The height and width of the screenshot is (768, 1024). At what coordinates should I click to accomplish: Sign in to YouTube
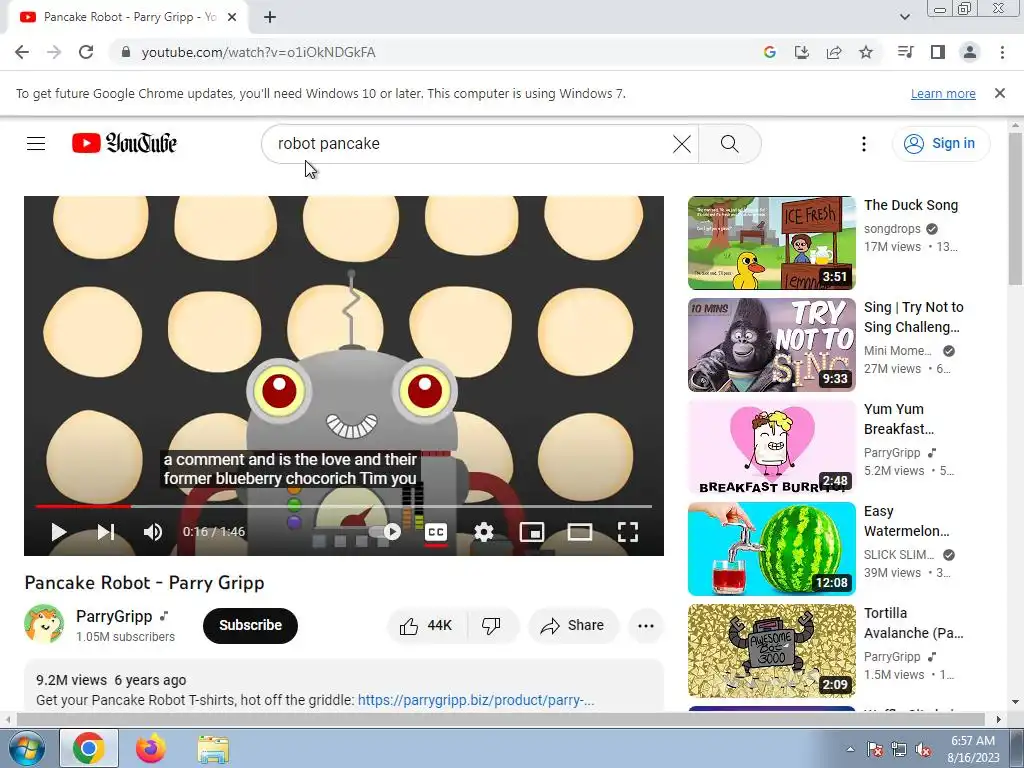pos(940,144)
